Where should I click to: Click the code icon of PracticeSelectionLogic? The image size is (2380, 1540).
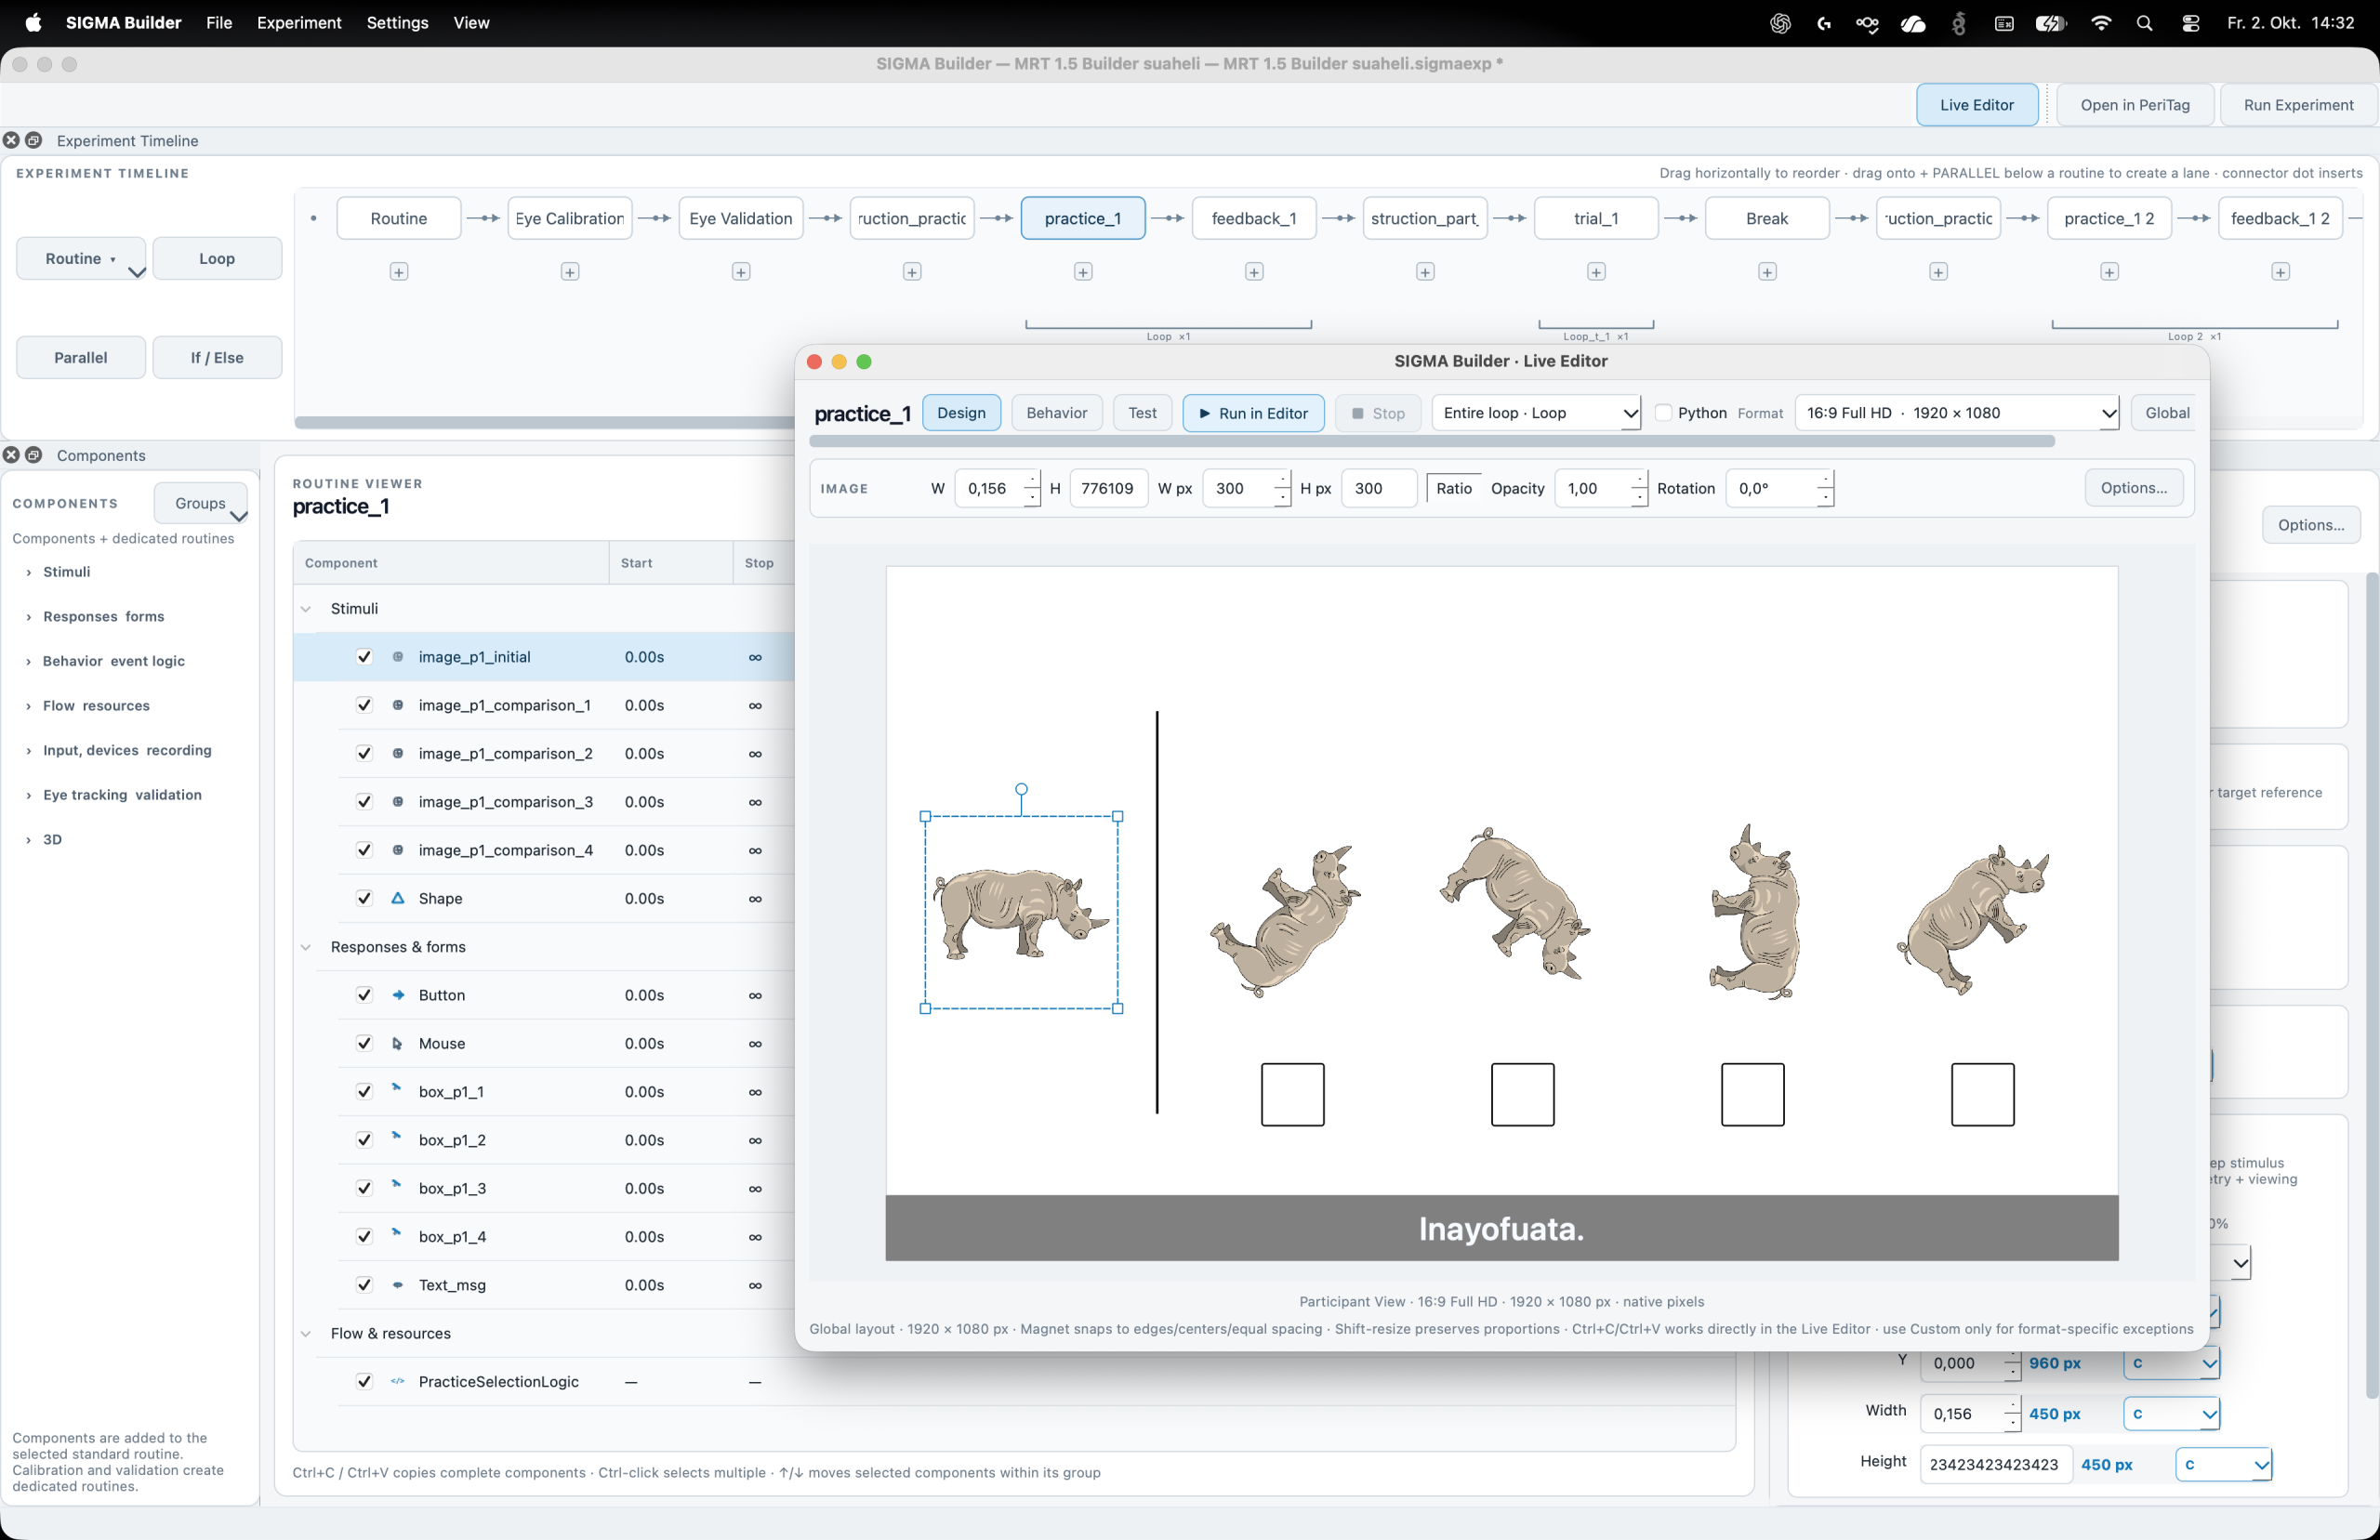pyautogui.click(x=398, y=1381)
